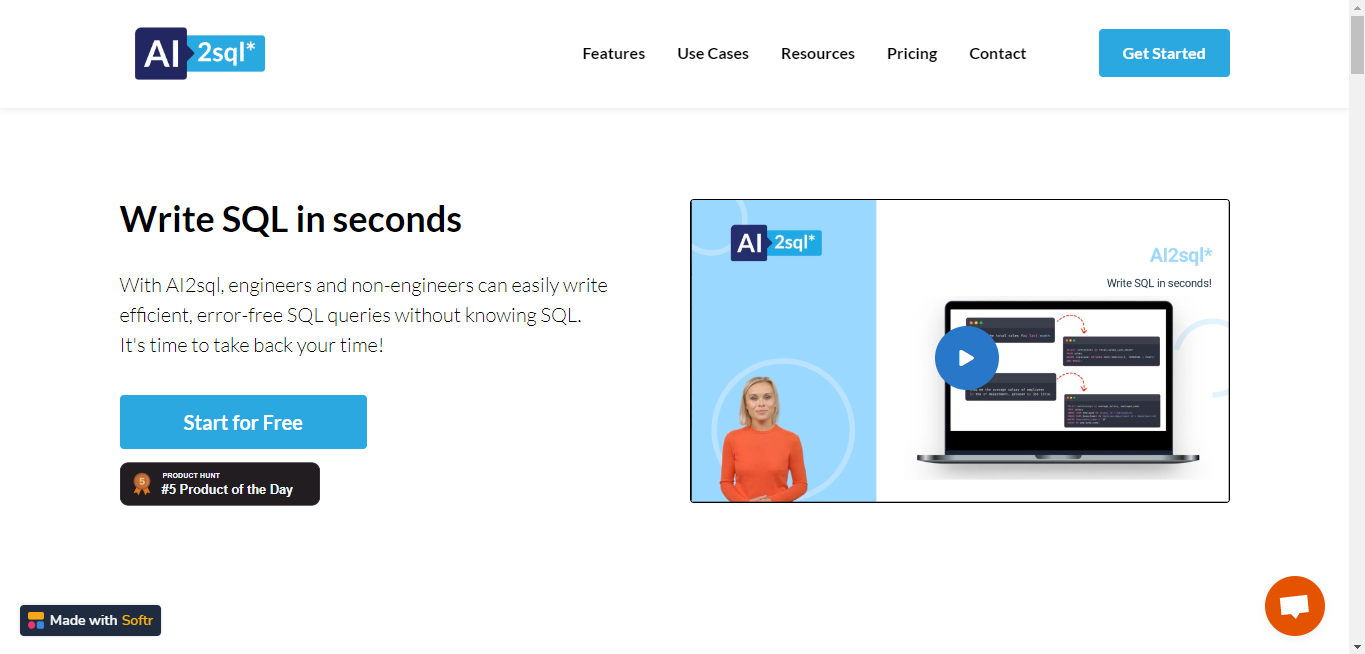Click the 'Write SQL in seconds' headline
Screen dimensions: 1365x654
pyautogui.click(x=291, y=219)
